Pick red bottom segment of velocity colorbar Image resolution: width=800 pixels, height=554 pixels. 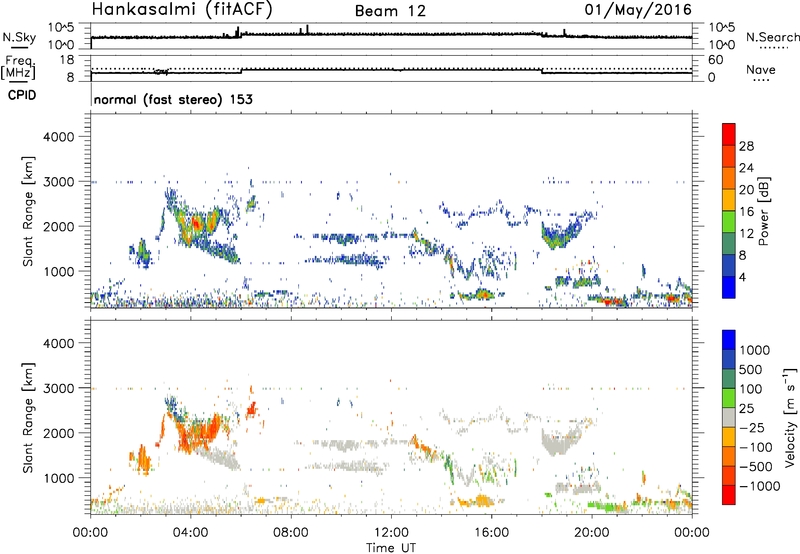coord(729,495)
